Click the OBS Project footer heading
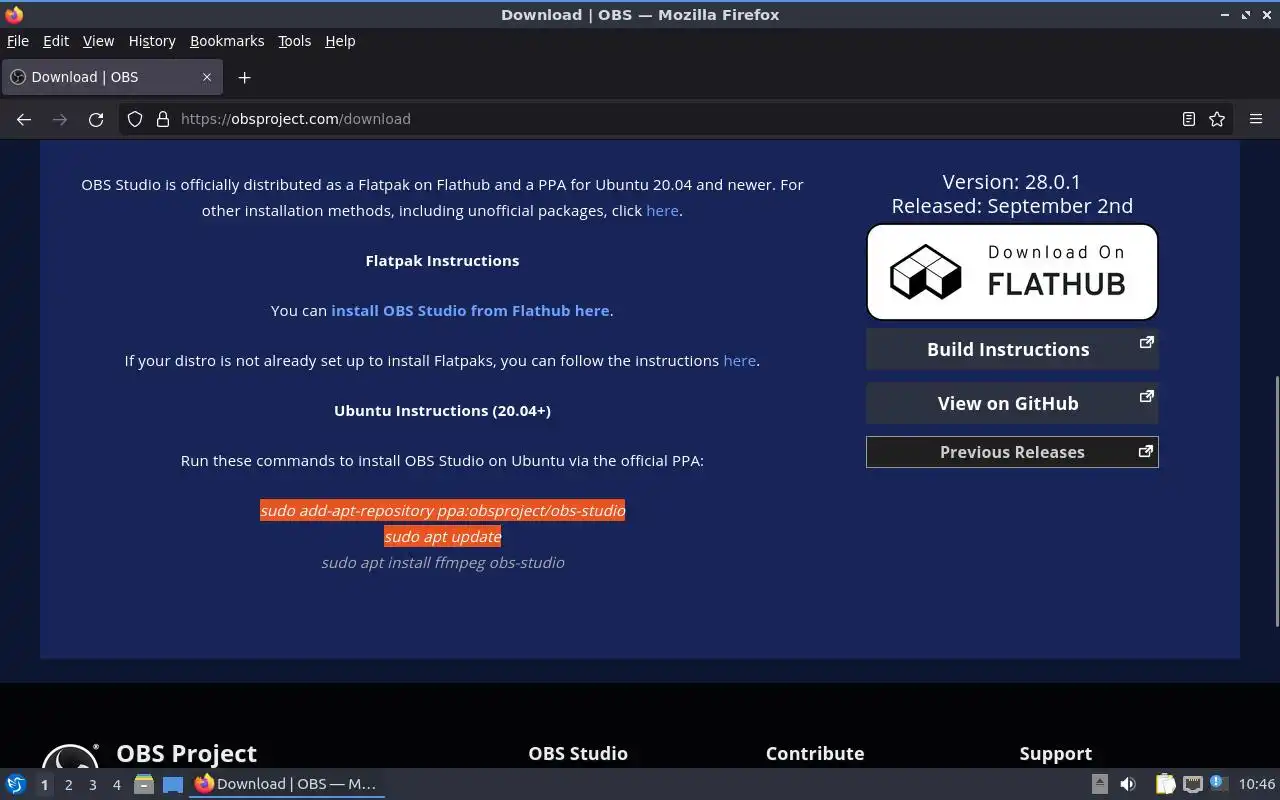This screenshot has height=800, width=1280. (x=186, y=753)
